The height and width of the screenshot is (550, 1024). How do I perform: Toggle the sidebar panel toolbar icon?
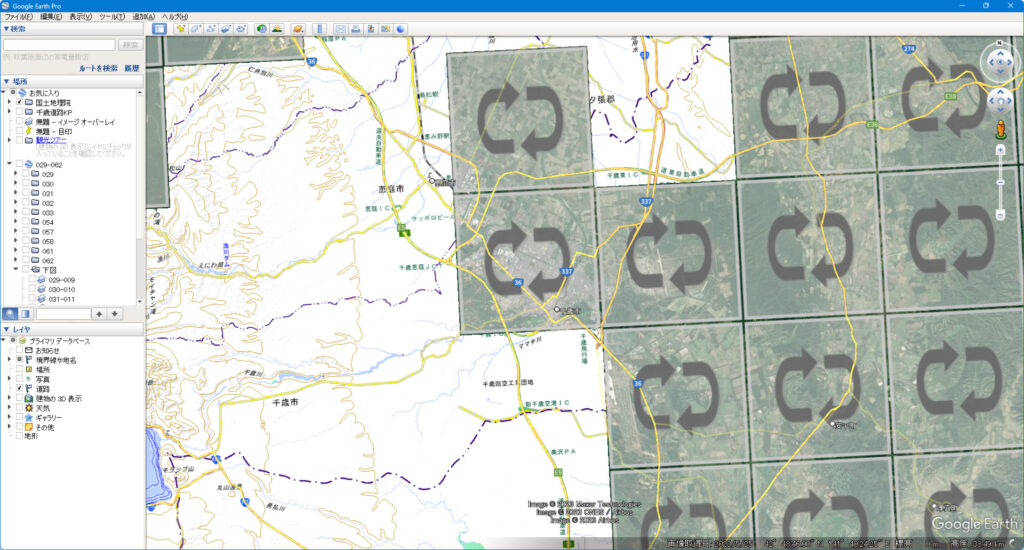(159, 28)
